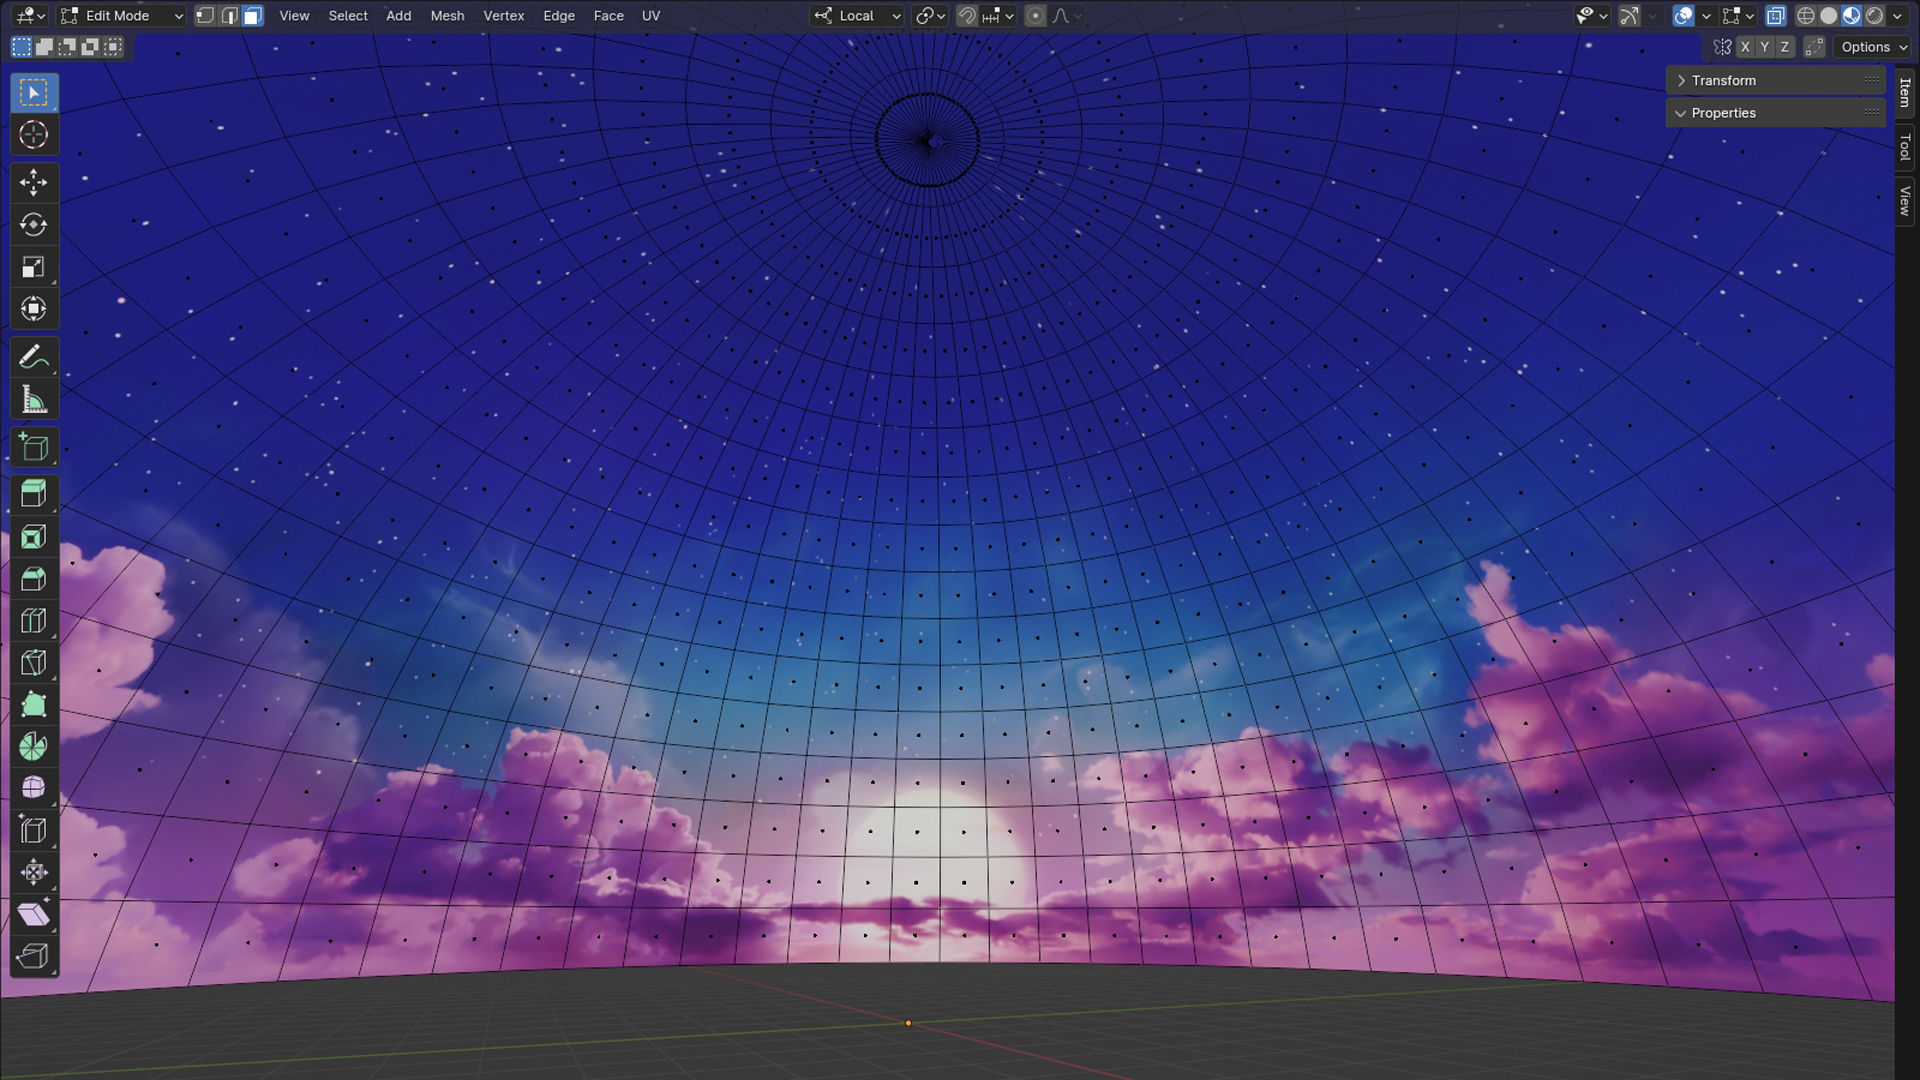Open the Mesh menu
Viewport: 1920px width, 1080px height.
(447, 16)
